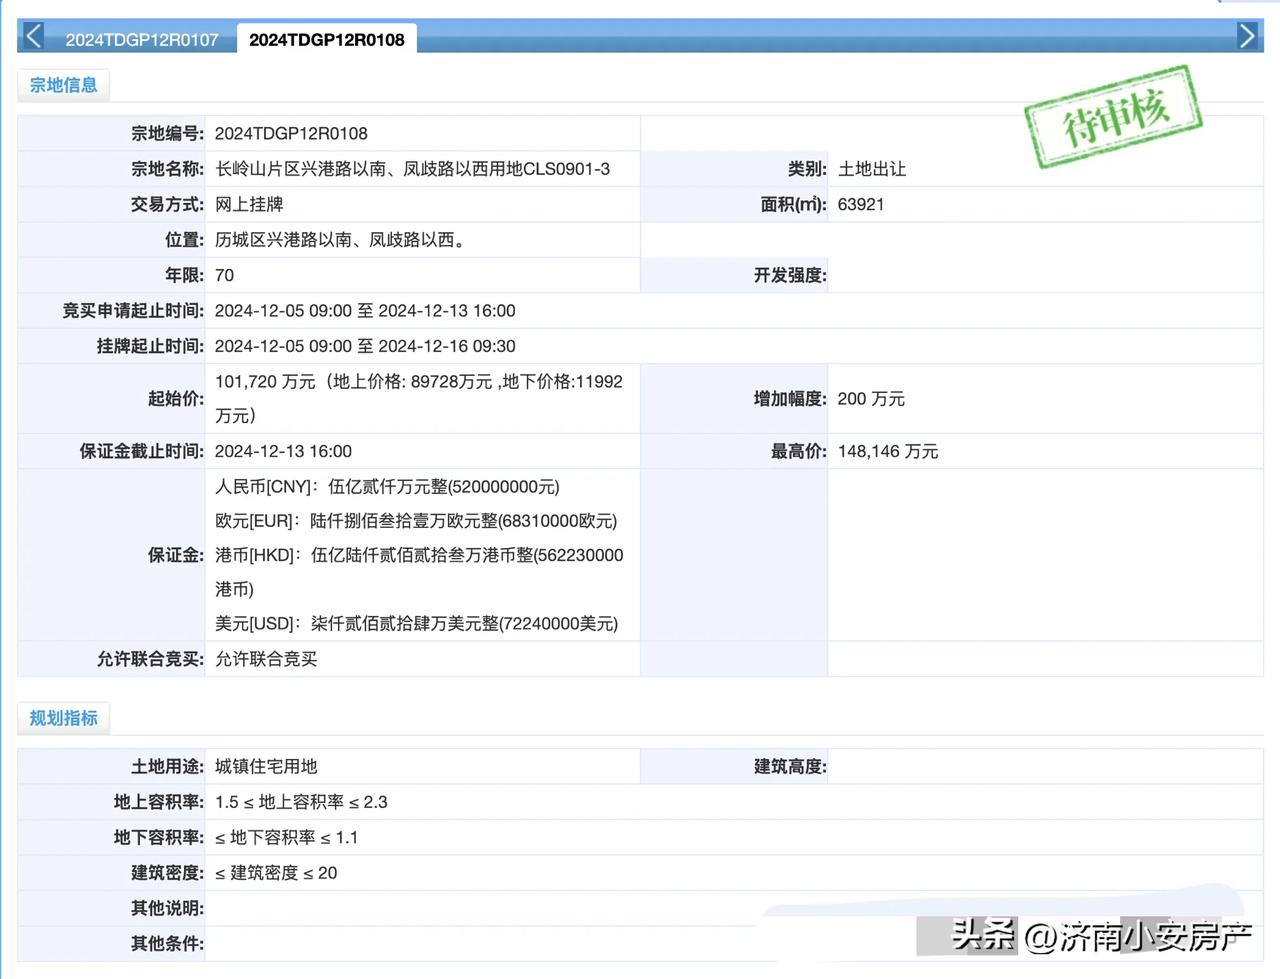Click 地下容积率 limit ≤ 1.1
The image size is (1280, 979).
[x=286, y=837]
